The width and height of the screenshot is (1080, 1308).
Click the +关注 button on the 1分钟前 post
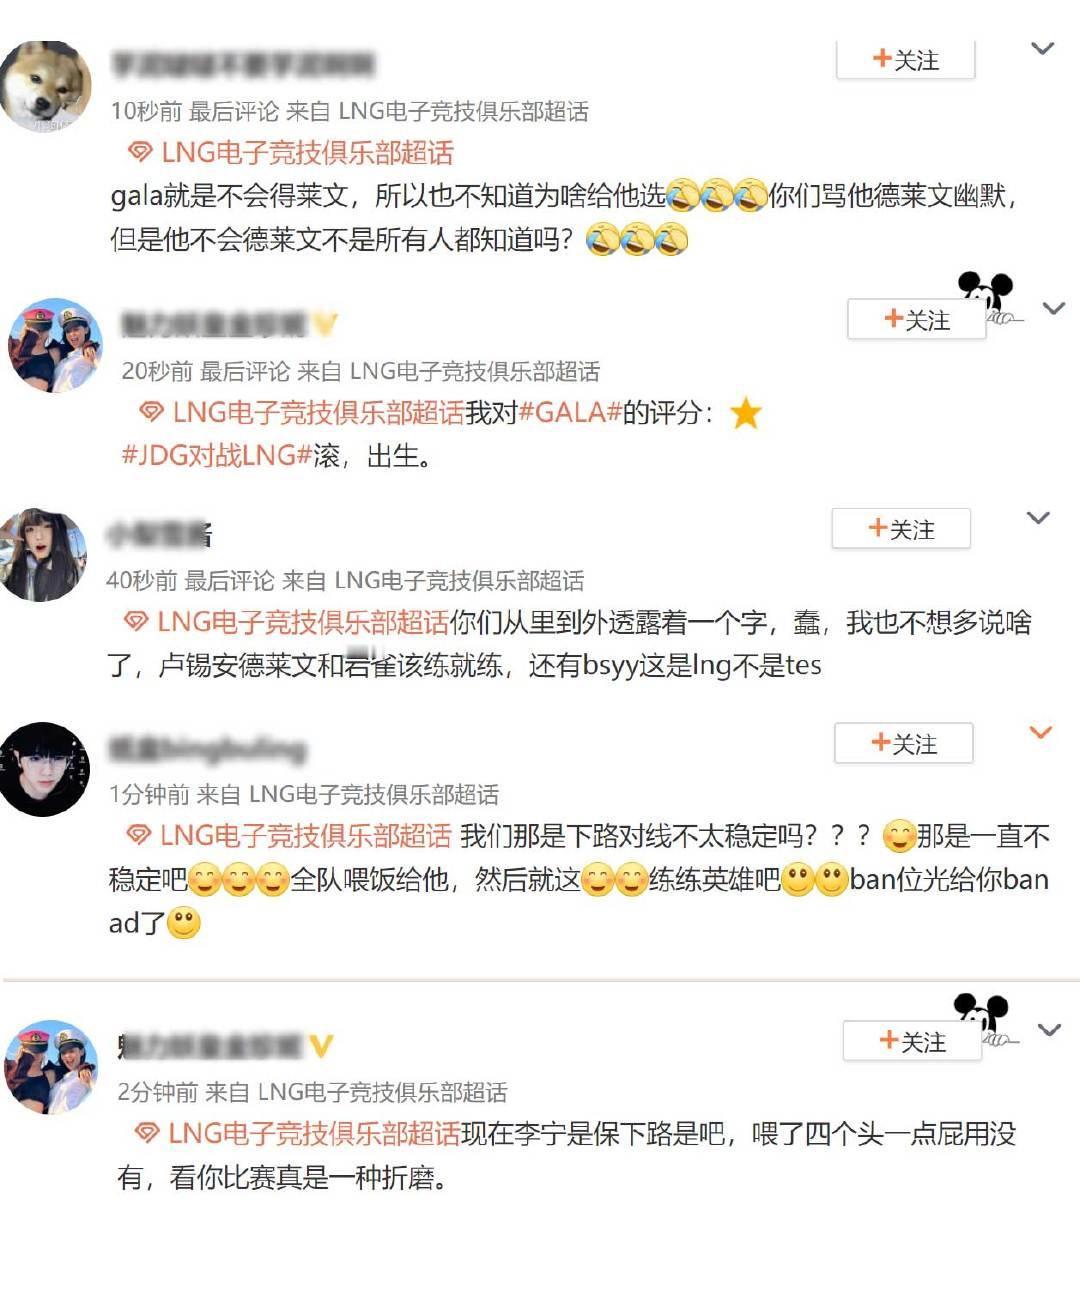(x=904, y=743)
